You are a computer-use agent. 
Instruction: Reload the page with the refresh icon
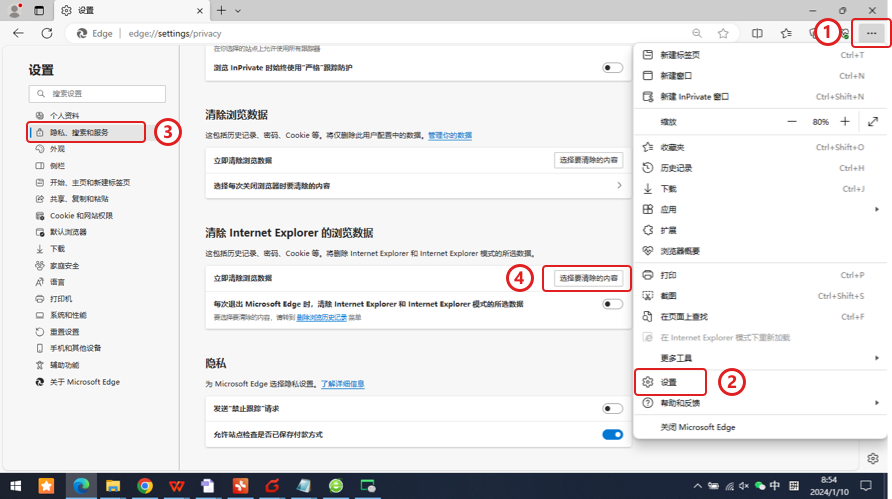[x=47, y=34]
